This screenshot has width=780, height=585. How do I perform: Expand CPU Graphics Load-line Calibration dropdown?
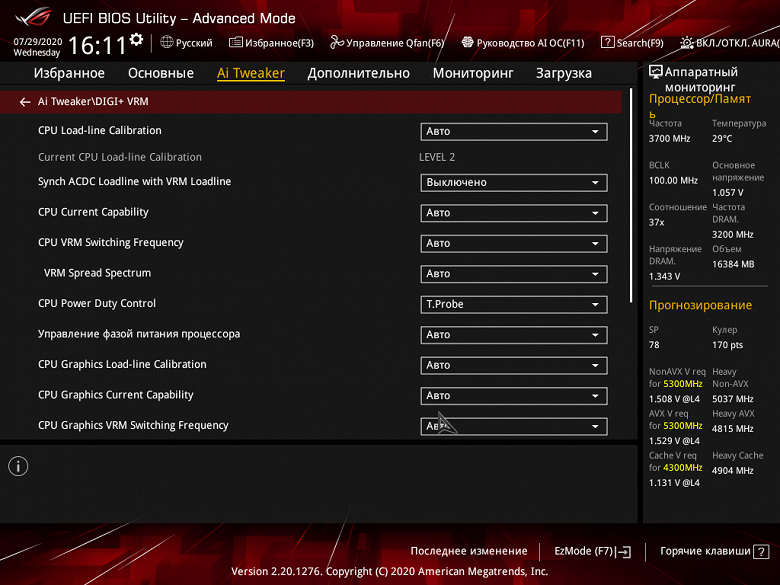pyautogui.click(x=514, y=366)
